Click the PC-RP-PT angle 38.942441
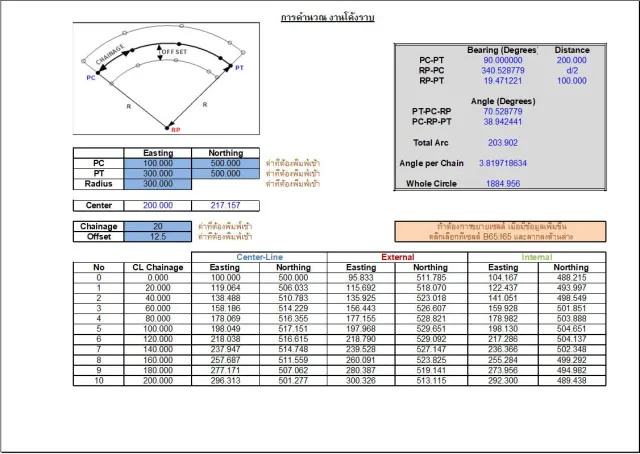 (502, 121)
